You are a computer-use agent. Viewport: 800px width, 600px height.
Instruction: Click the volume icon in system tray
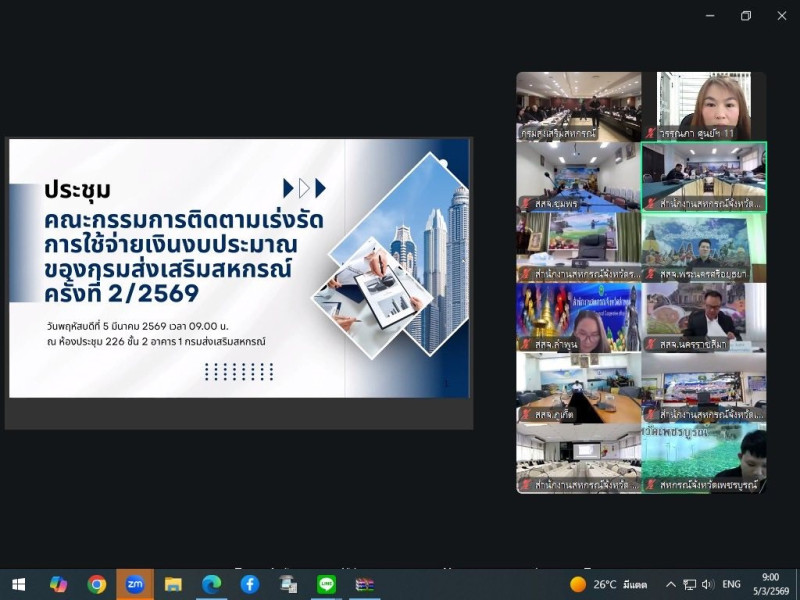pyautogui.click(x=708, y=584)
